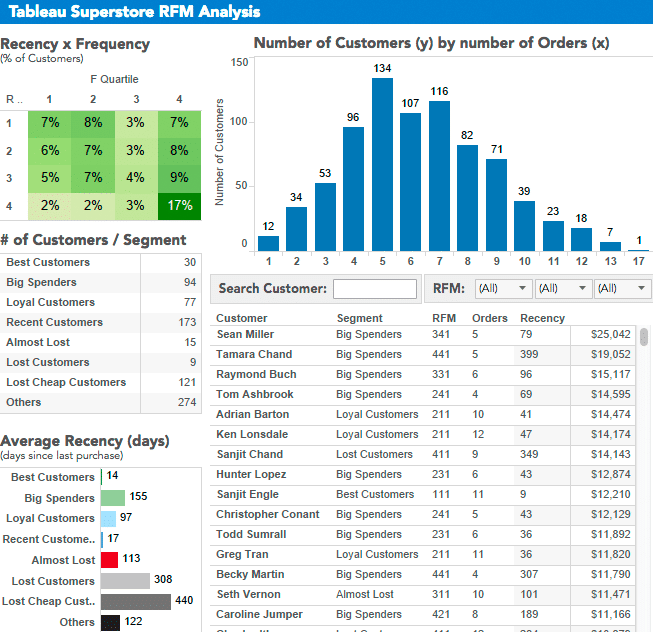Select Lost Cheap Customers row with 121
This screenshot has height=632, width=653.
tap(101, 382)
